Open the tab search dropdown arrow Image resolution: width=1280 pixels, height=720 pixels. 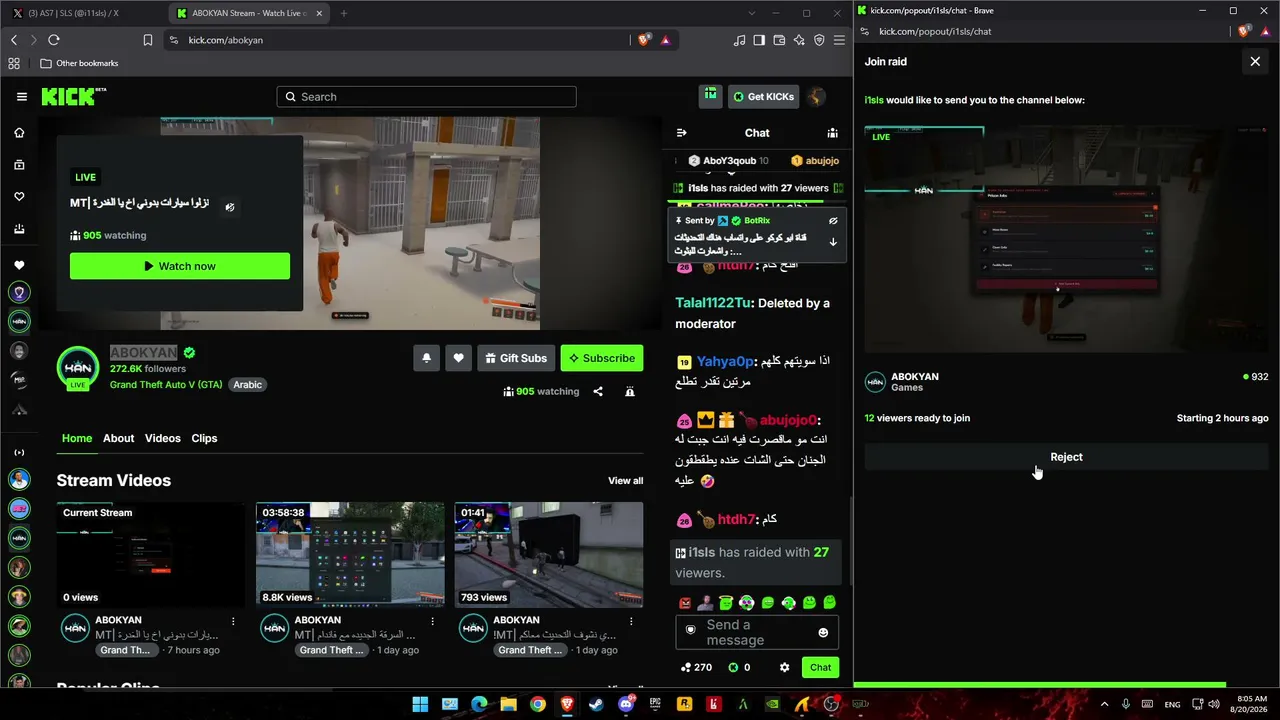tap(752, 13)
